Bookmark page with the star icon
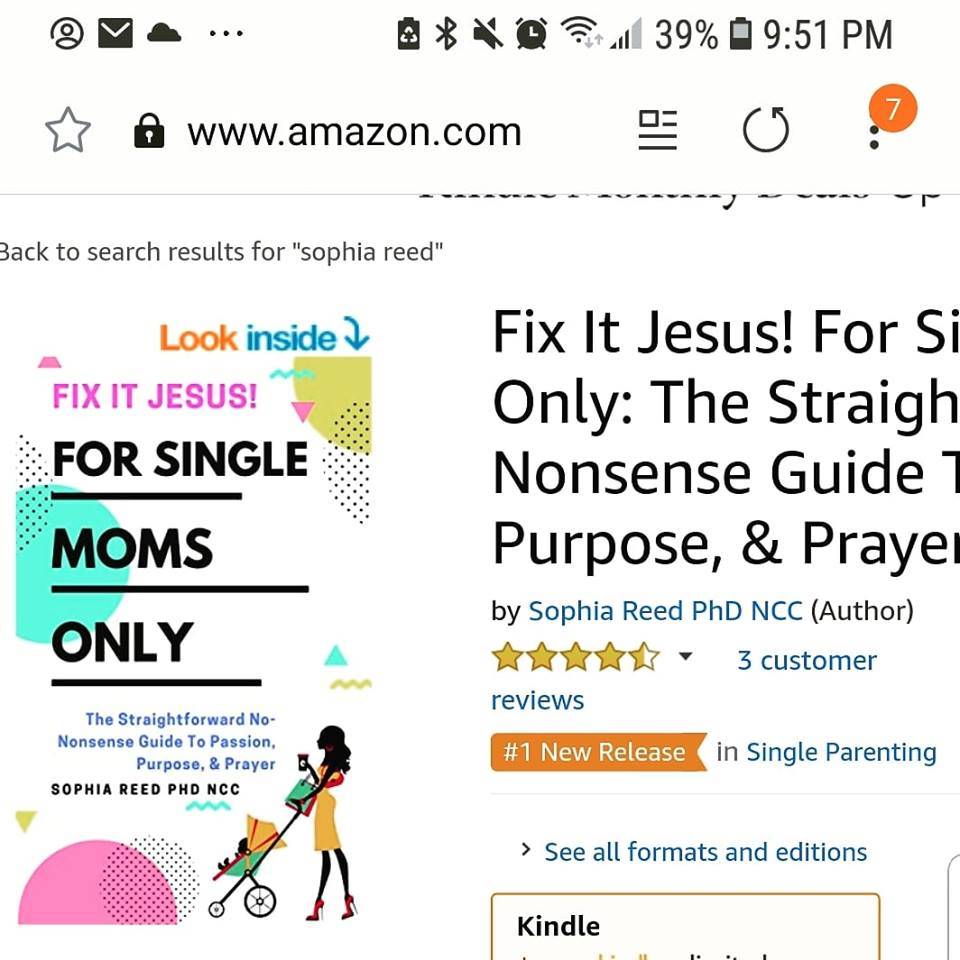The image size is (960, 960). pos(68,130)
